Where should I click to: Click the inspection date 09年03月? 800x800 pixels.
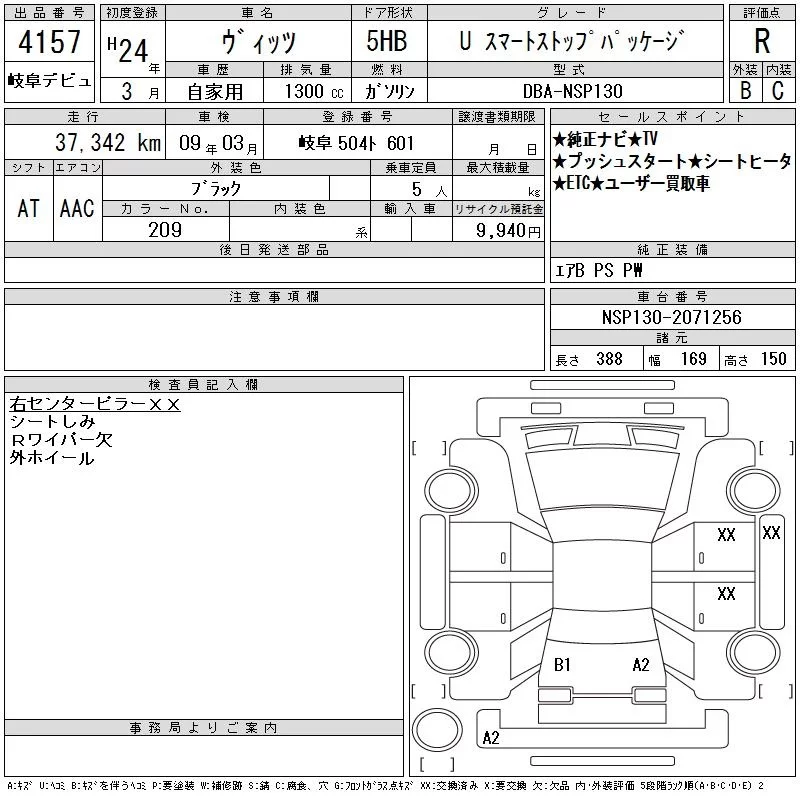[218, 143]
